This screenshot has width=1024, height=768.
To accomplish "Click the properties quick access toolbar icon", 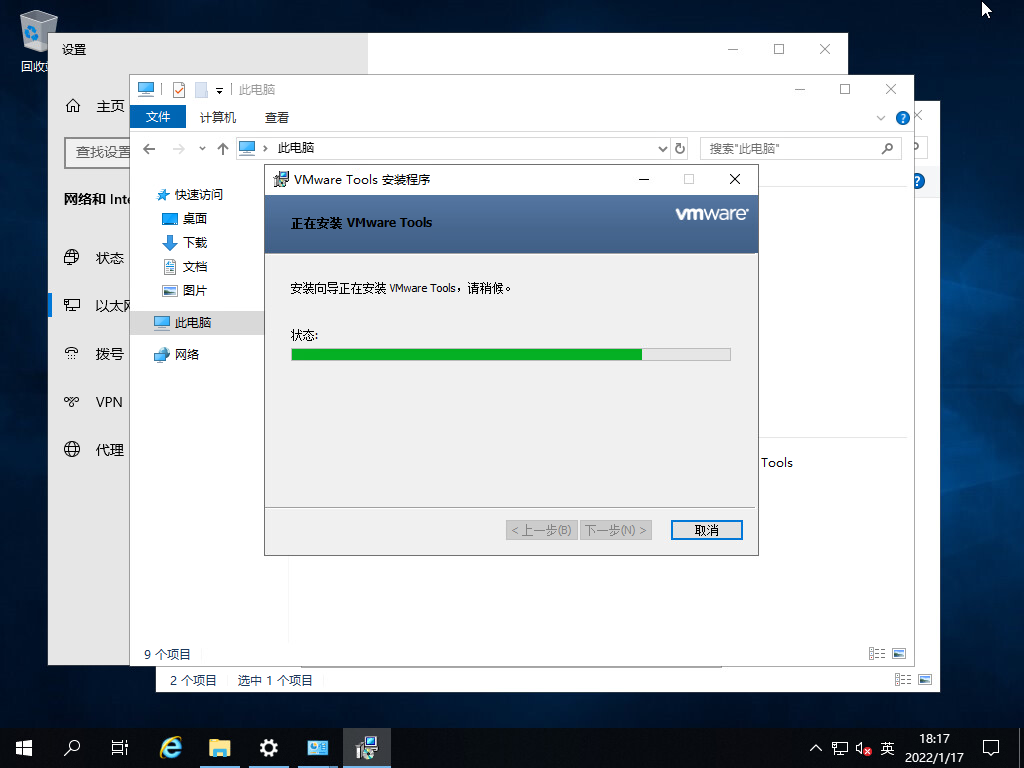I will click(x=179, y=89).
